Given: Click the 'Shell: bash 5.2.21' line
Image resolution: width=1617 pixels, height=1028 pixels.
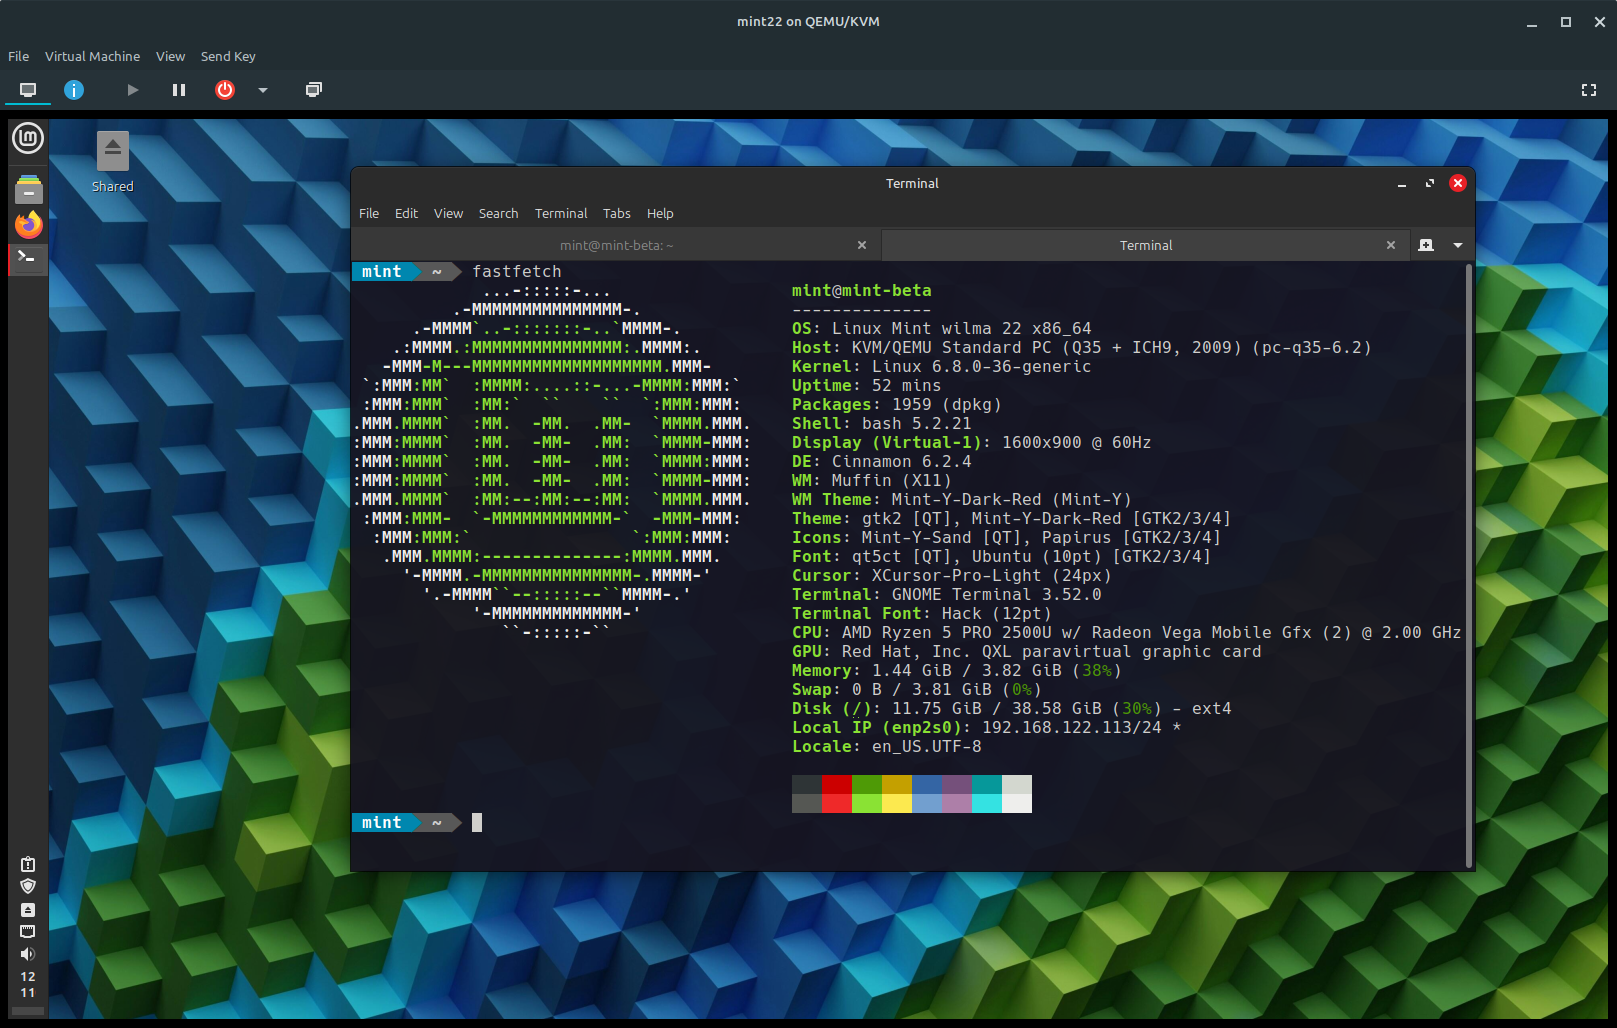Looking at the screenshot, I should [x=882, y=423].
